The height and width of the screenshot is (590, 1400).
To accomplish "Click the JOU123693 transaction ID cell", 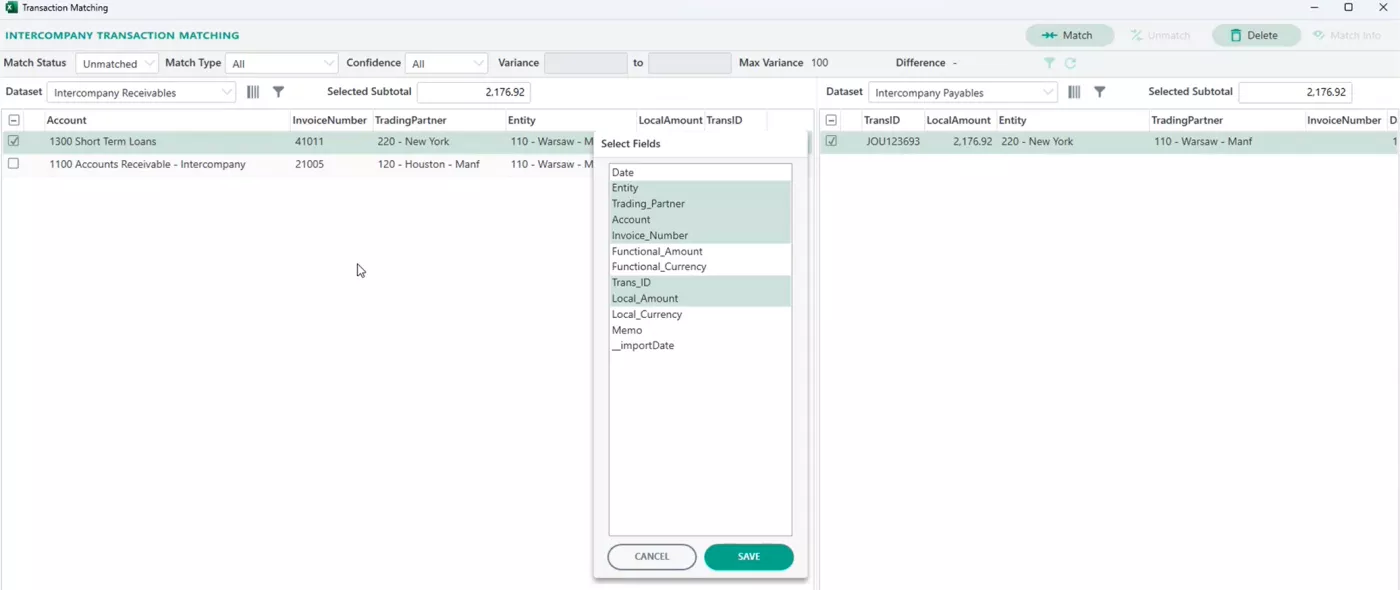I will point(893,142).
